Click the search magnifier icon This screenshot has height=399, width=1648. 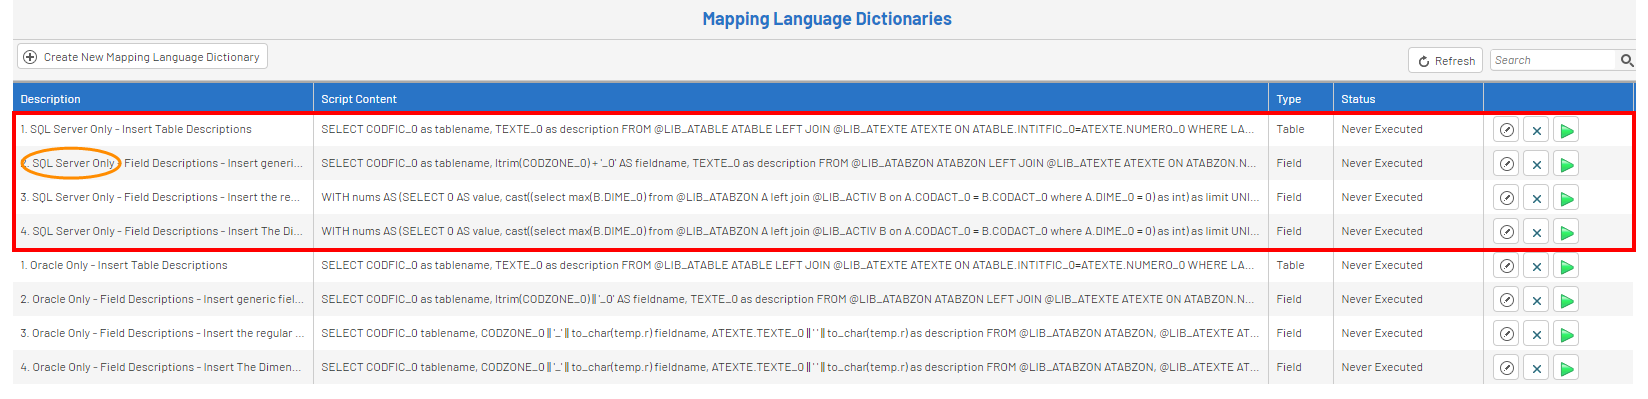point(1627,61)
